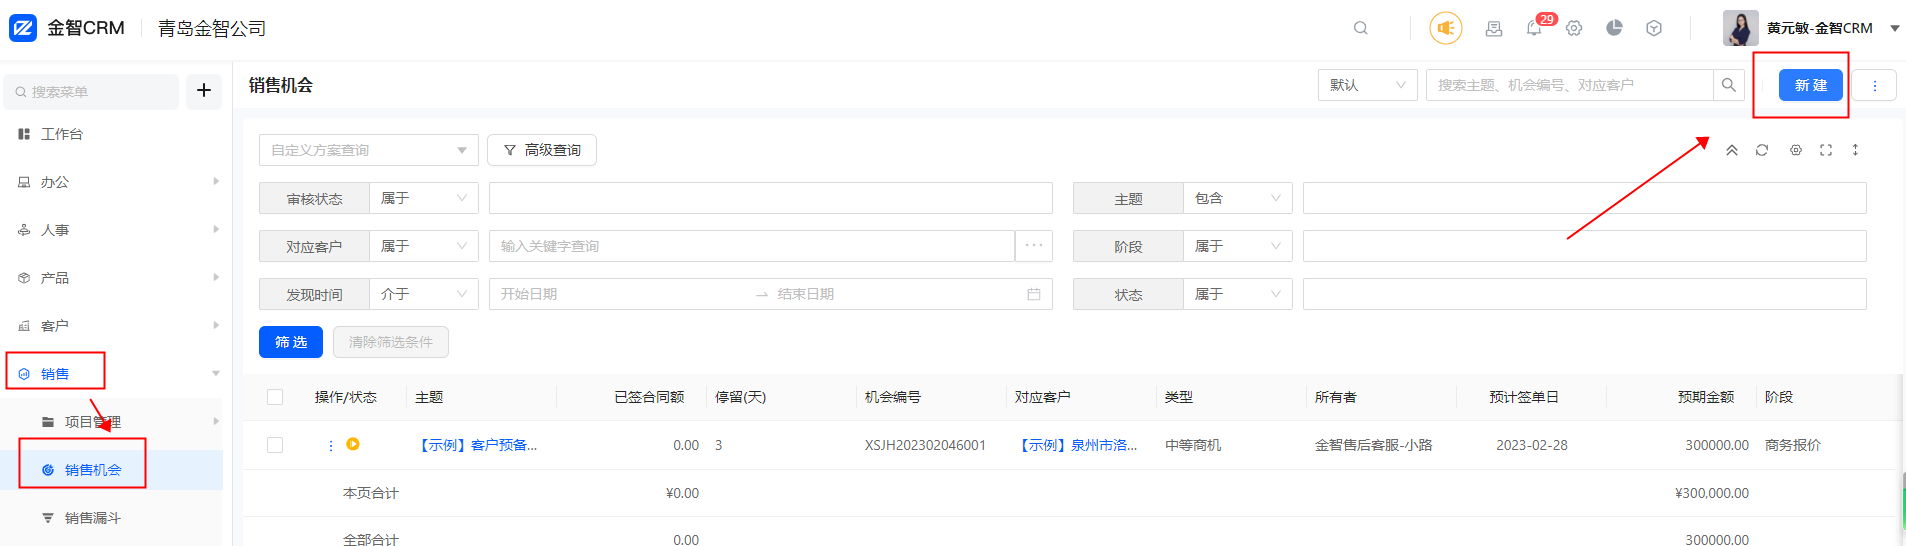Expand the 办公 menu
The width and height of the screenshot is (1906, 546).
point(112,182)
